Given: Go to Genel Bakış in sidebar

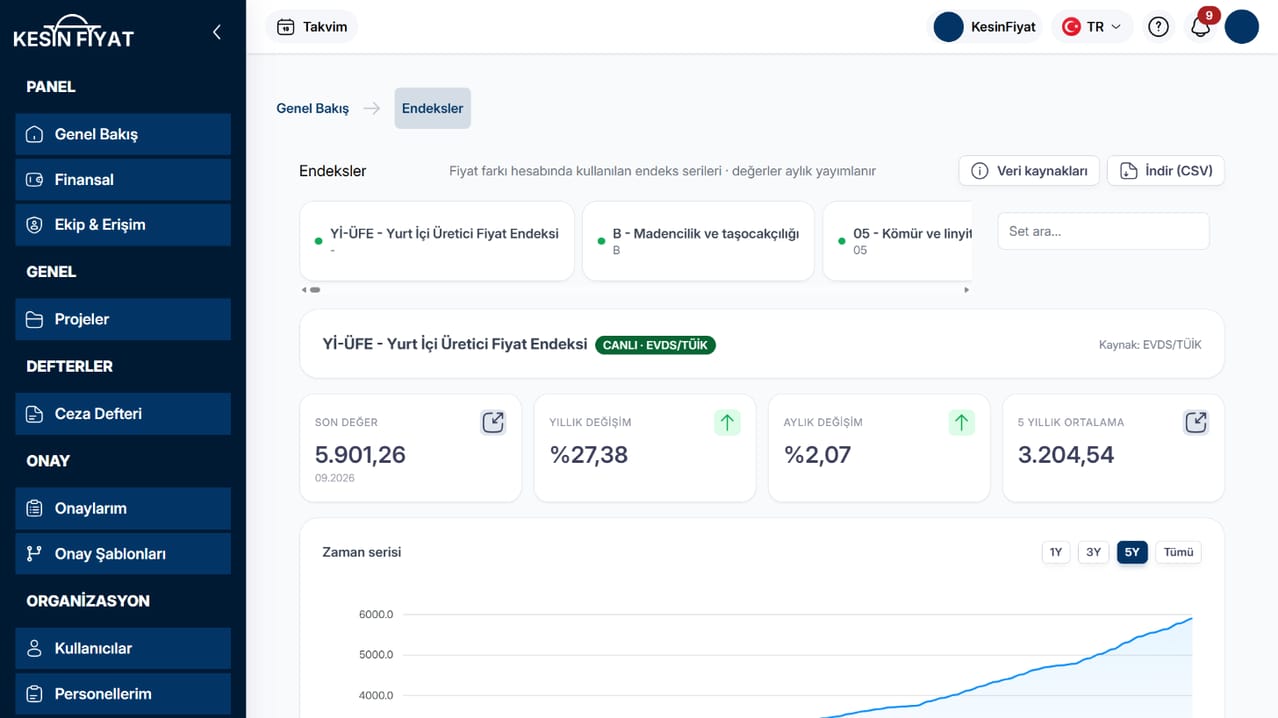Looking at the screenshot, I should tap(123, 134).
